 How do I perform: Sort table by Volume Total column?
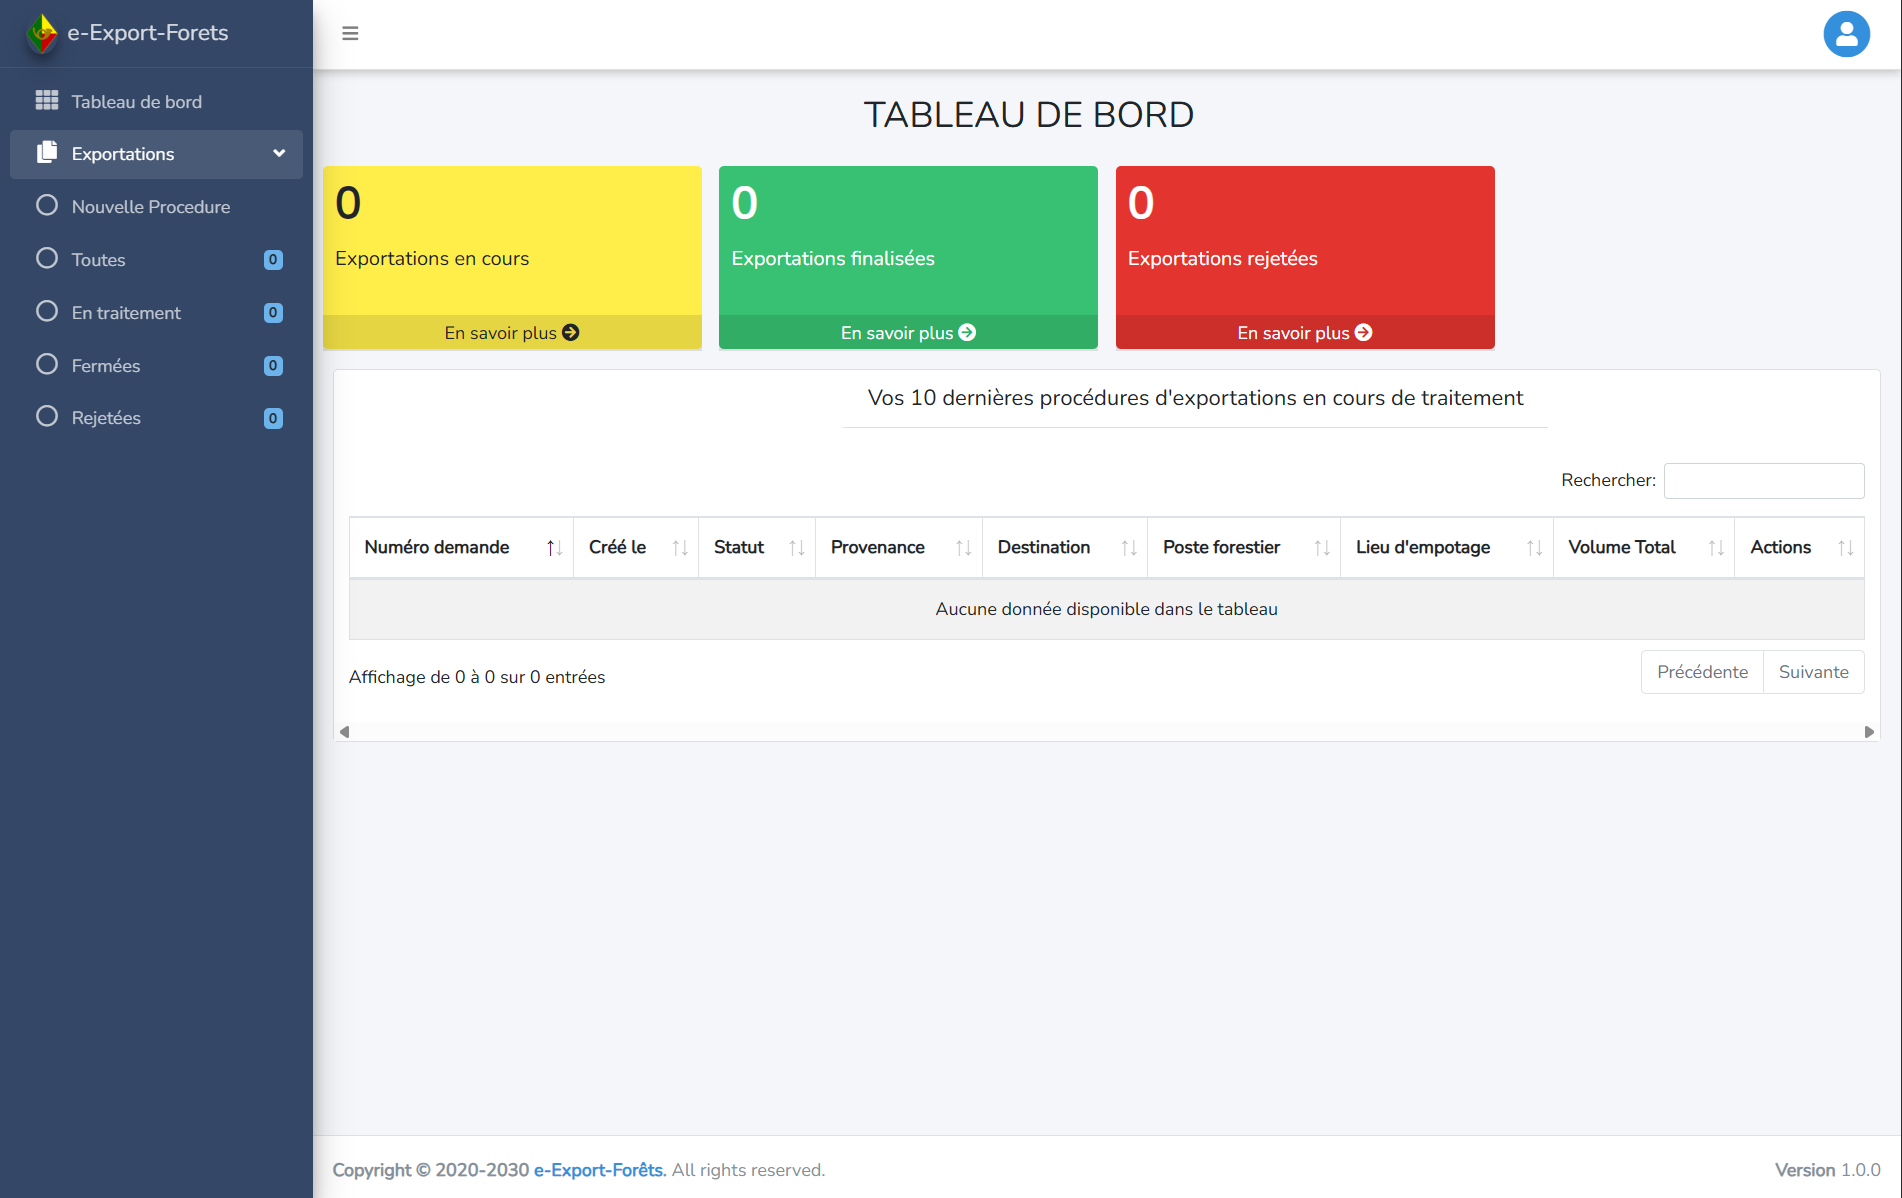1621,547
